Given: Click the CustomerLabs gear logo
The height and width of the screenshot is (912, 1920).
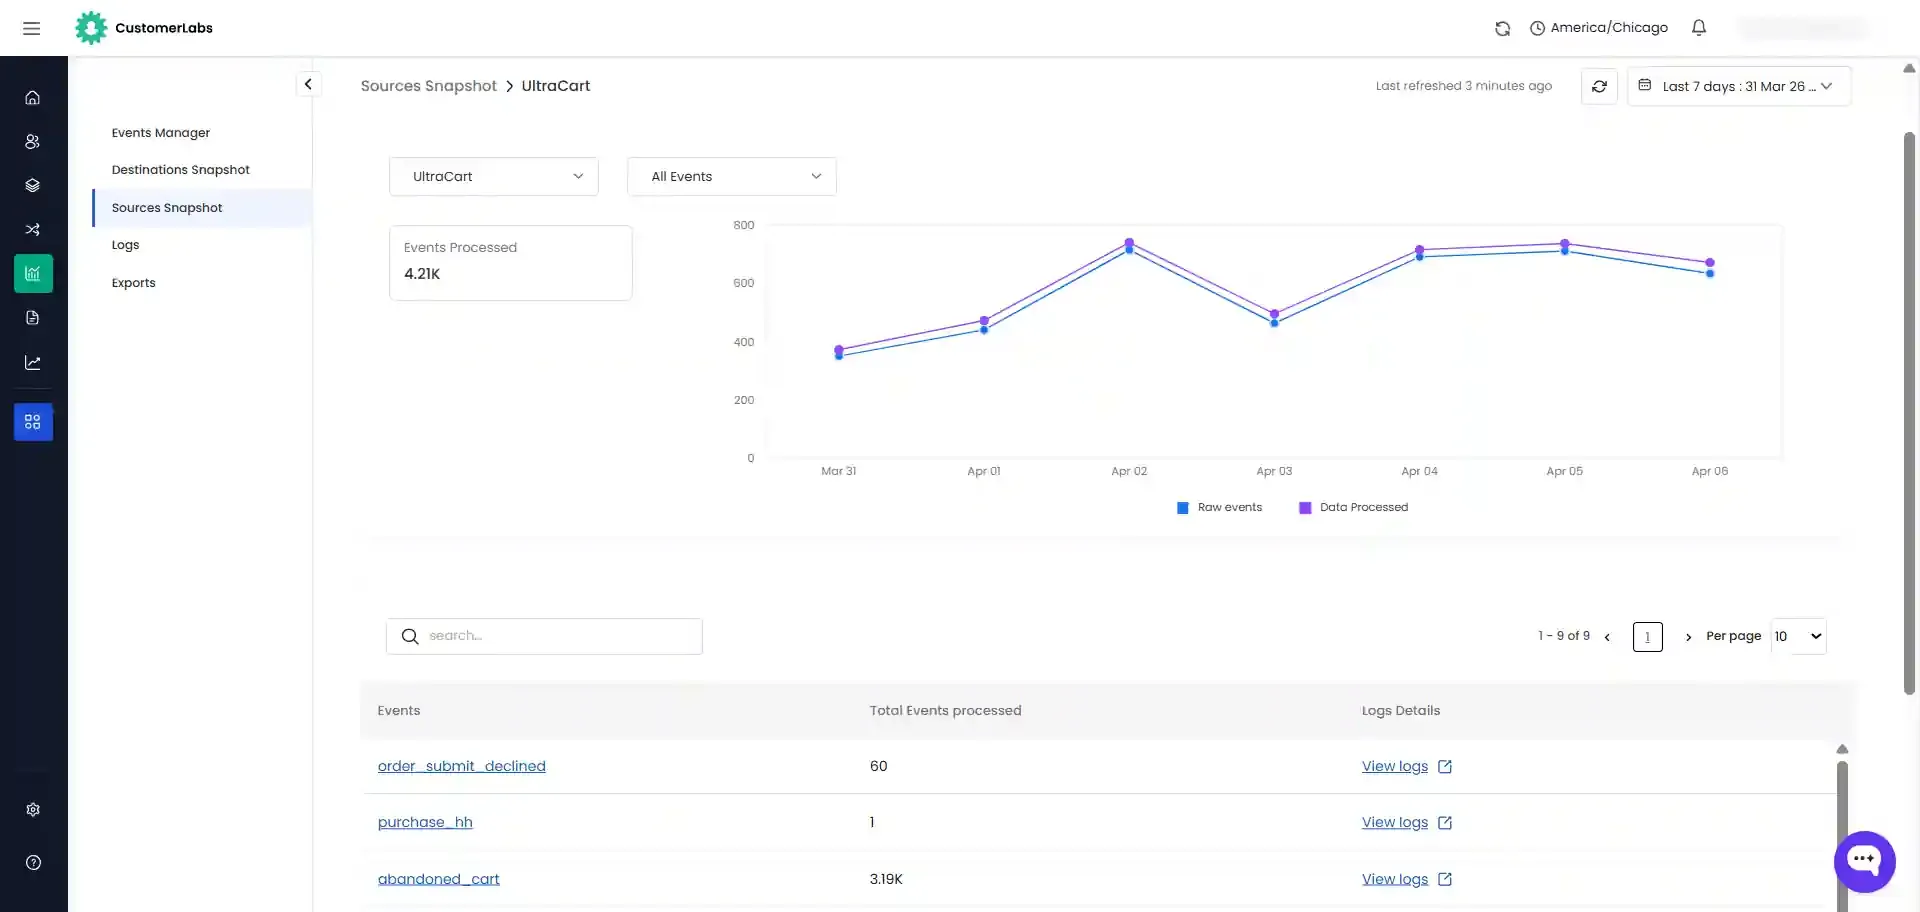Looking at the screenshot, I should (x=91, y=28).
